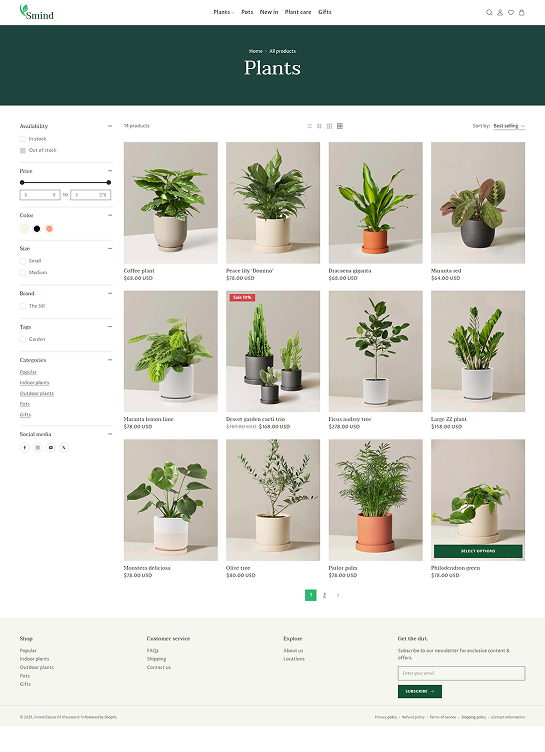Viewport: 545px width, 752px height.
Task: Collapse the Availability filter section
Action: (110, 126)
